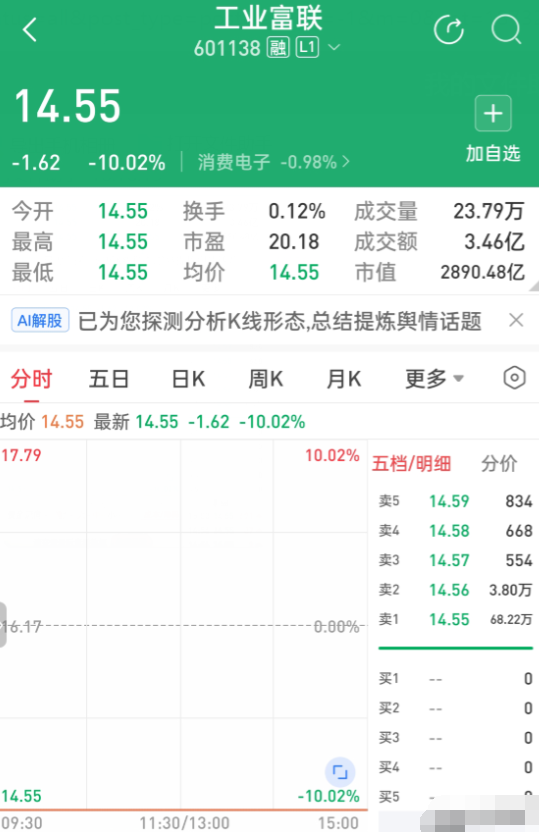Tap the left edge drawer handle
539x832 pixels.
3,625
